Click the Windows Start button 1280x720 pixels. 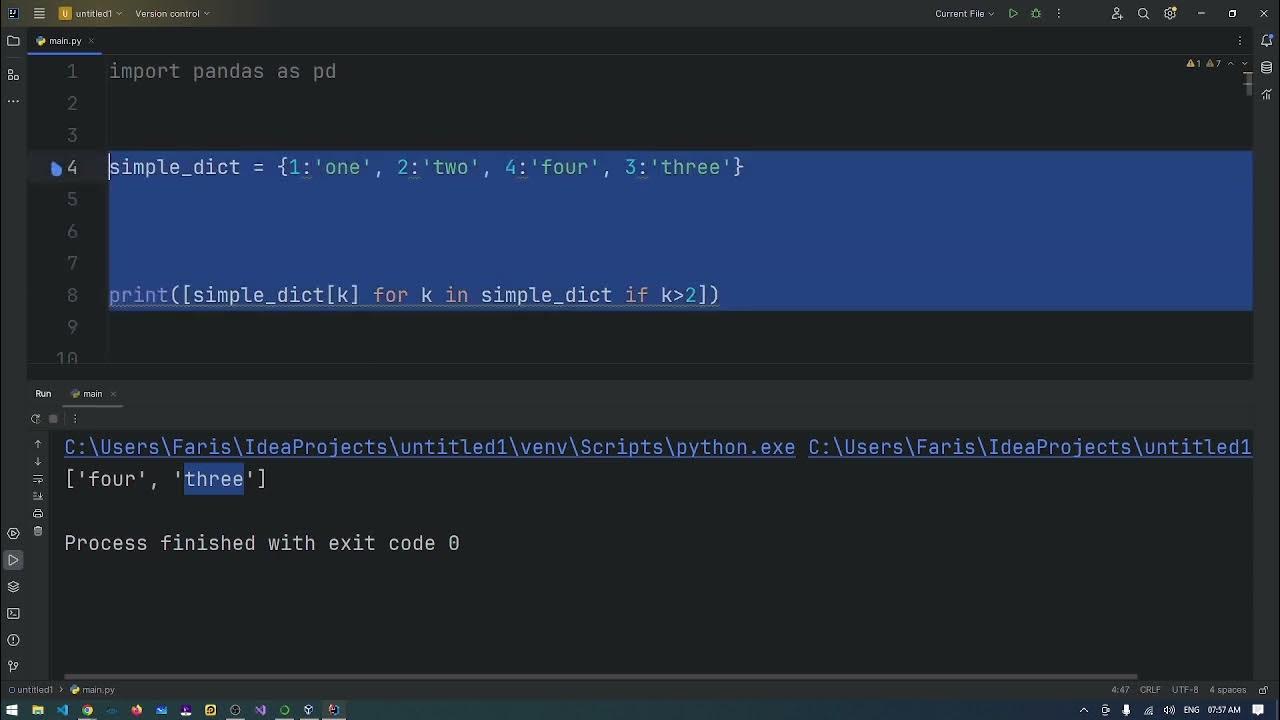point(13,710)
